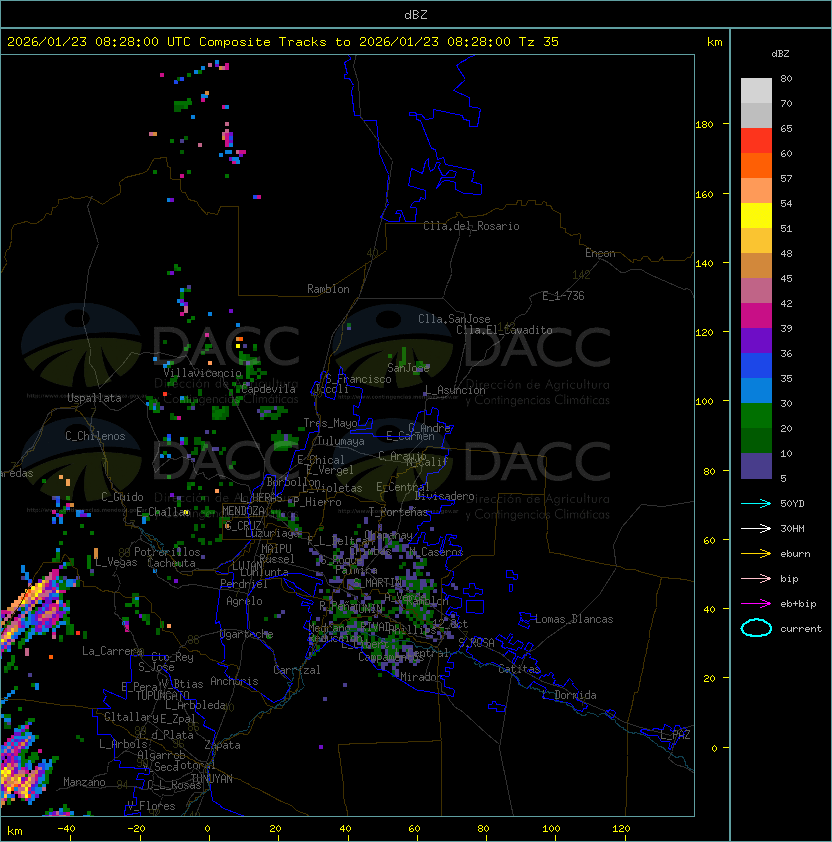Viewport: 832px width, 842px height.
Task: Click the 'eb+bip' legend label
Action: (798, 604)
